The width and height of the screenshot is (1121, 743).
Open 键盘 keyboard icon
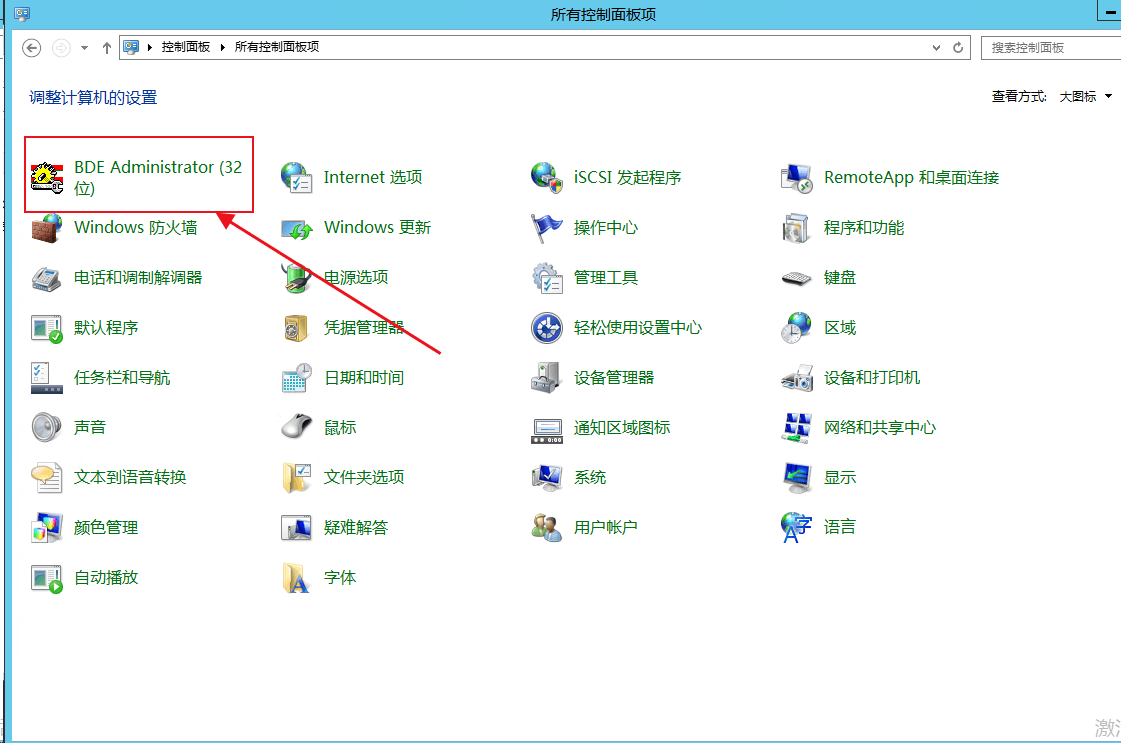pos(796,277)
